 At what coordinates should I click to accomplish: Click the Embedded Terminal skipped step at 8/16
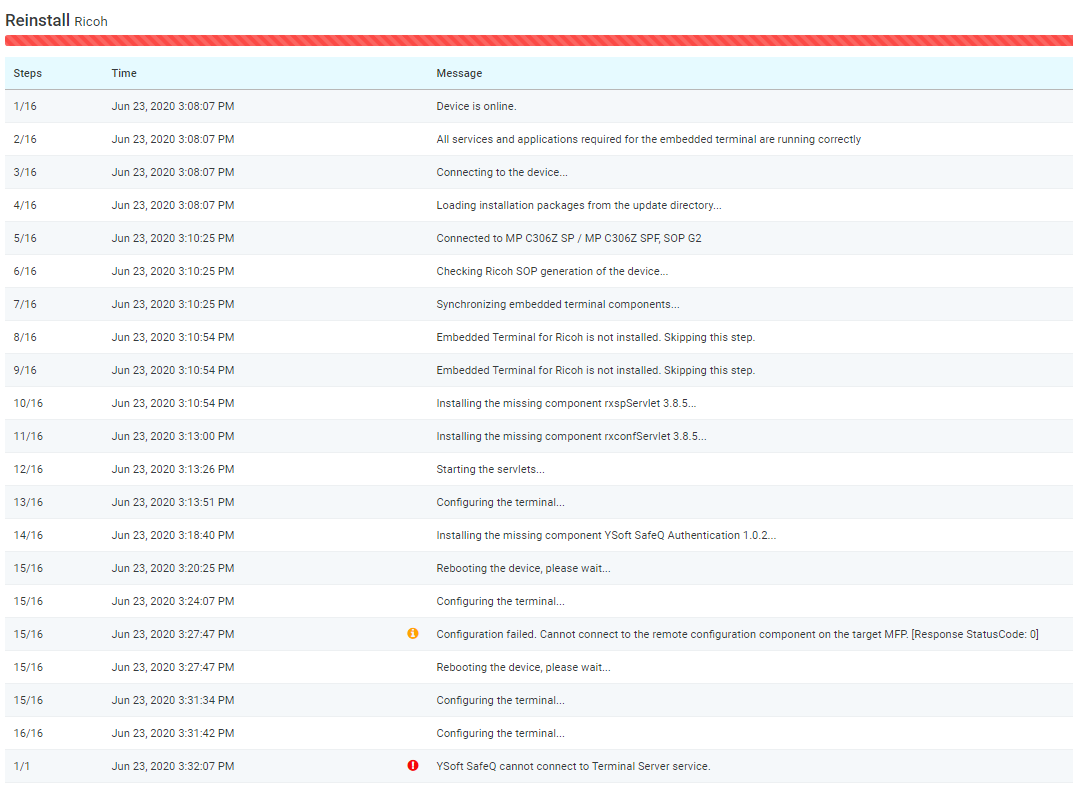(536, 337)
